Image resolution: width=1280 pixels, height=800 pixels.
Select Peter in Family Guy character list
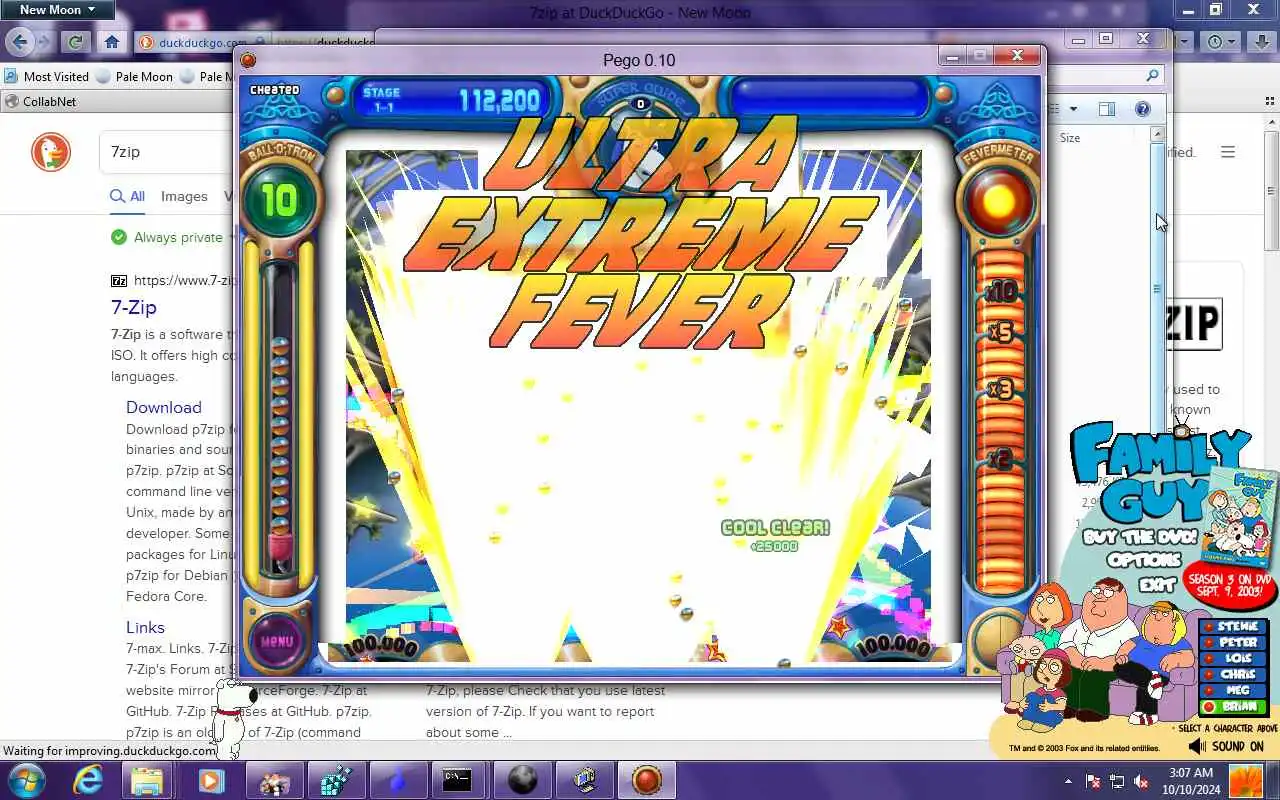pos(1234,643)
